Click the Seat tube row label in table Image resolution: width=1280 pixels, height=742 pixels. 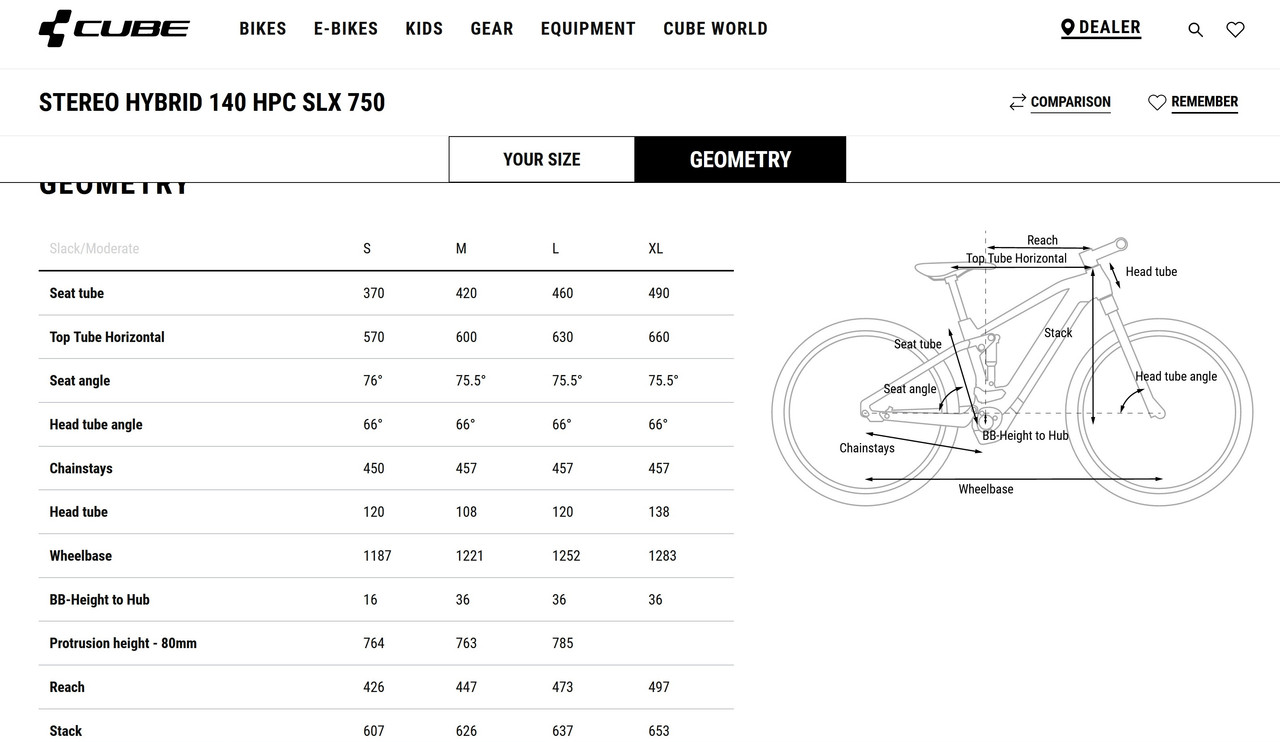coord(77,293)
